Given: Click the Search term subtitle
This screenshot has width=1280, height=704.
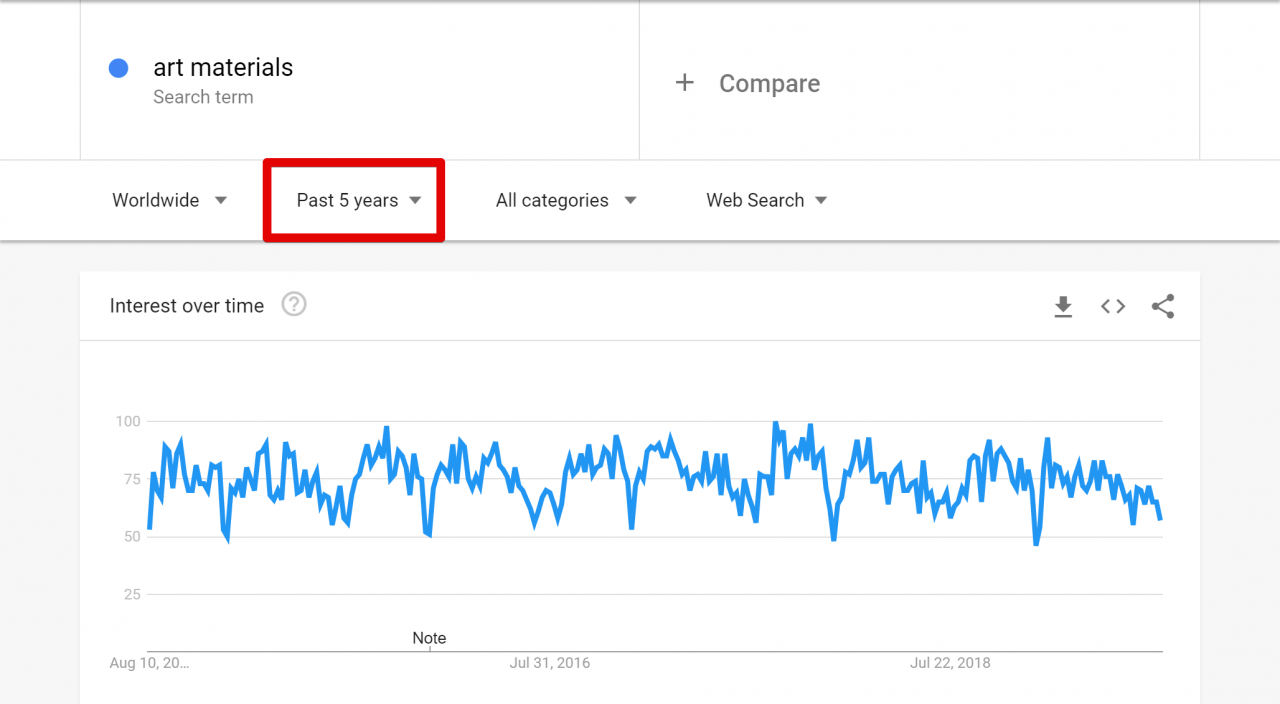Looking at the screenshot, I should (x=203, y=97).
